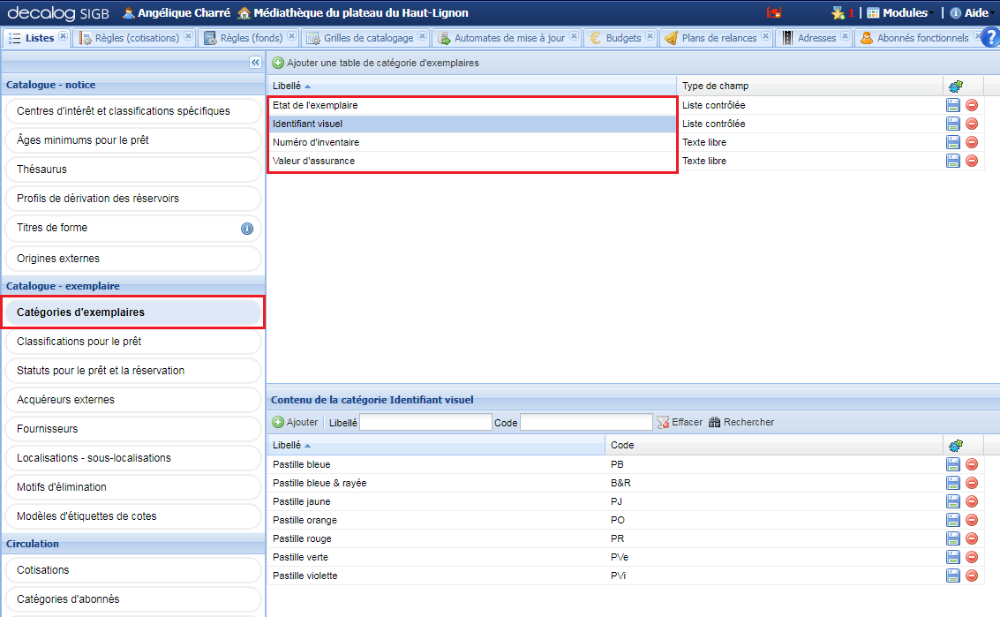The width and height of the screenshot is (1000, 617).
Task: Click the red notification icon in header
Action: [773, 13]
